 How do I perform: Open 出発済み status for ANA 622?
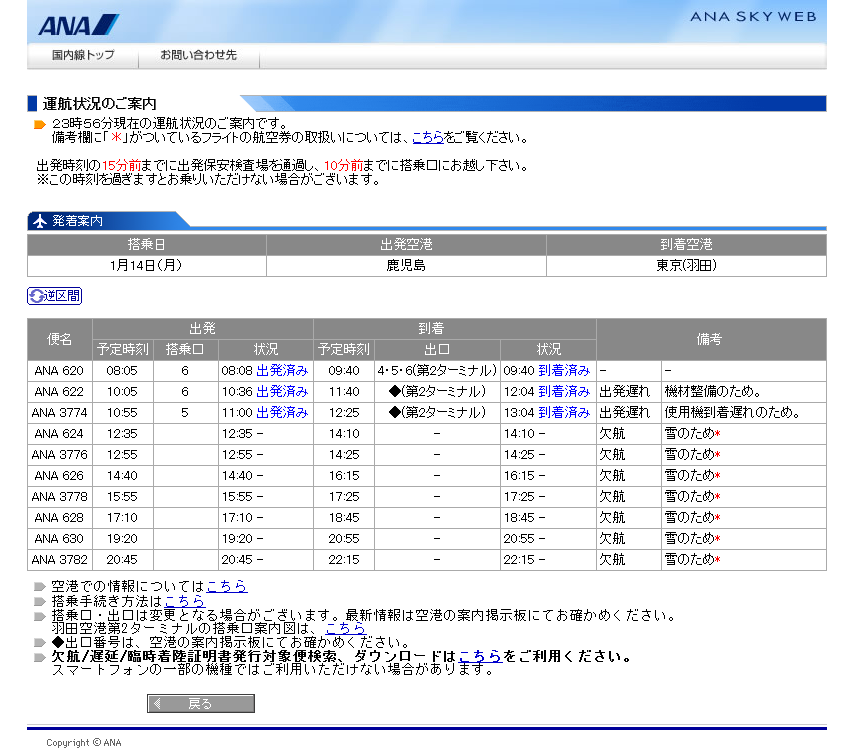pos(282,392)
